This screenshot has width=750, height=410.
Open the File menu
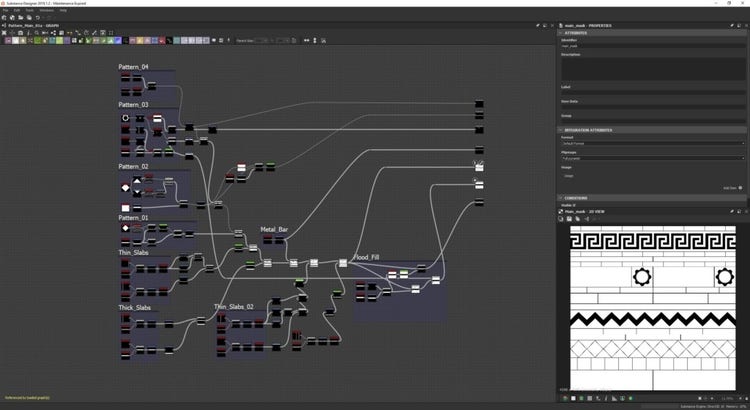pyautogui.click(x=5, y=10)
